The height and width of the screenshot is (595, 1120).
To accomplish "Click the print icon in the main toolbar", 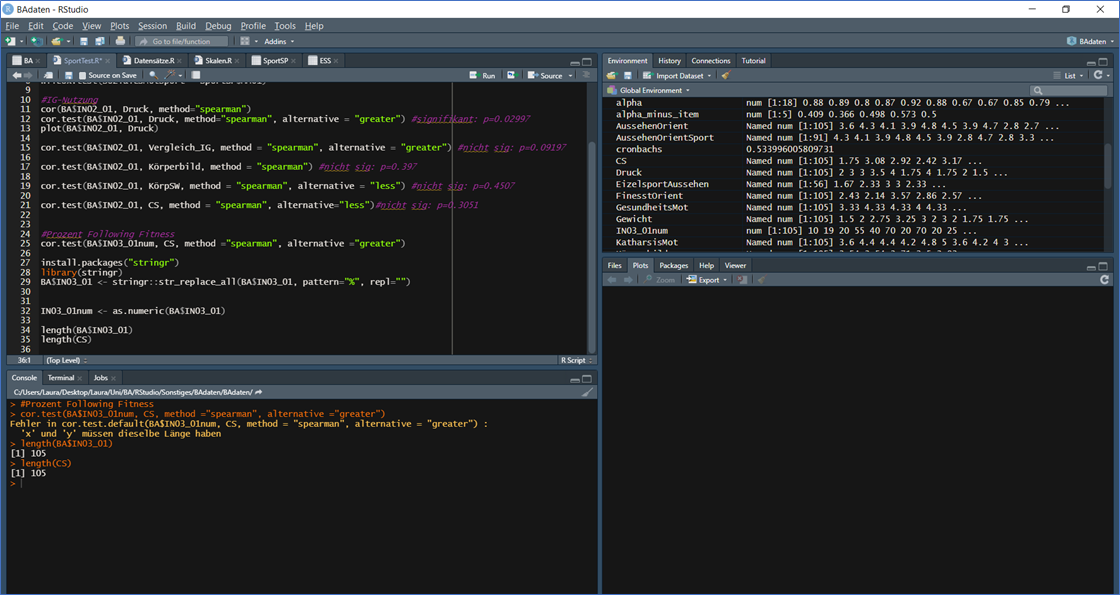I will click(120, 41).
